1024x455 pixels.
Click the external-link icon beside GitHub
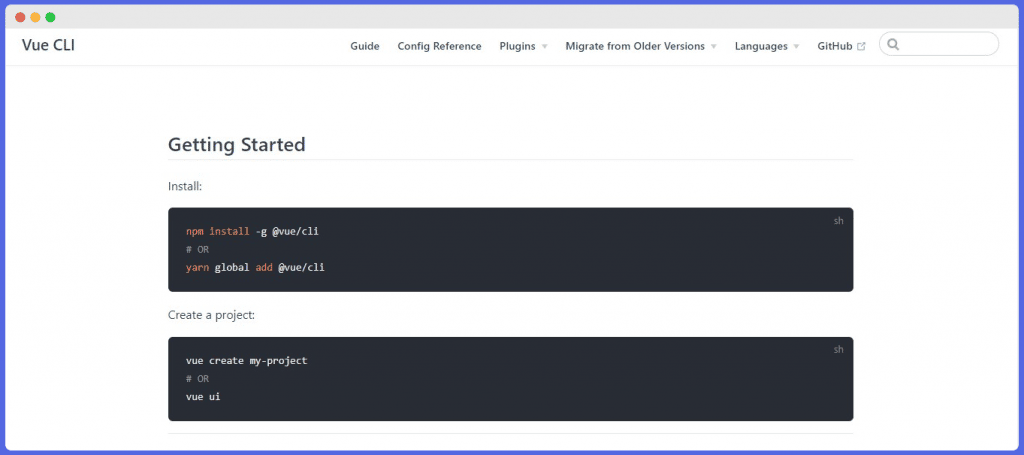(861, 46)
